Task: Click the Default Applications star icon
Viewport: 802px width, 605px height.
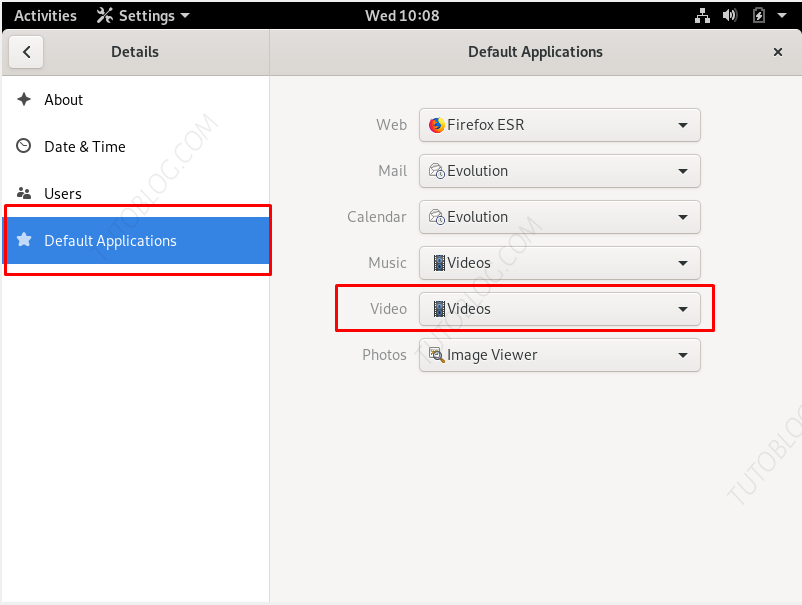Action: tap(24, 239)
